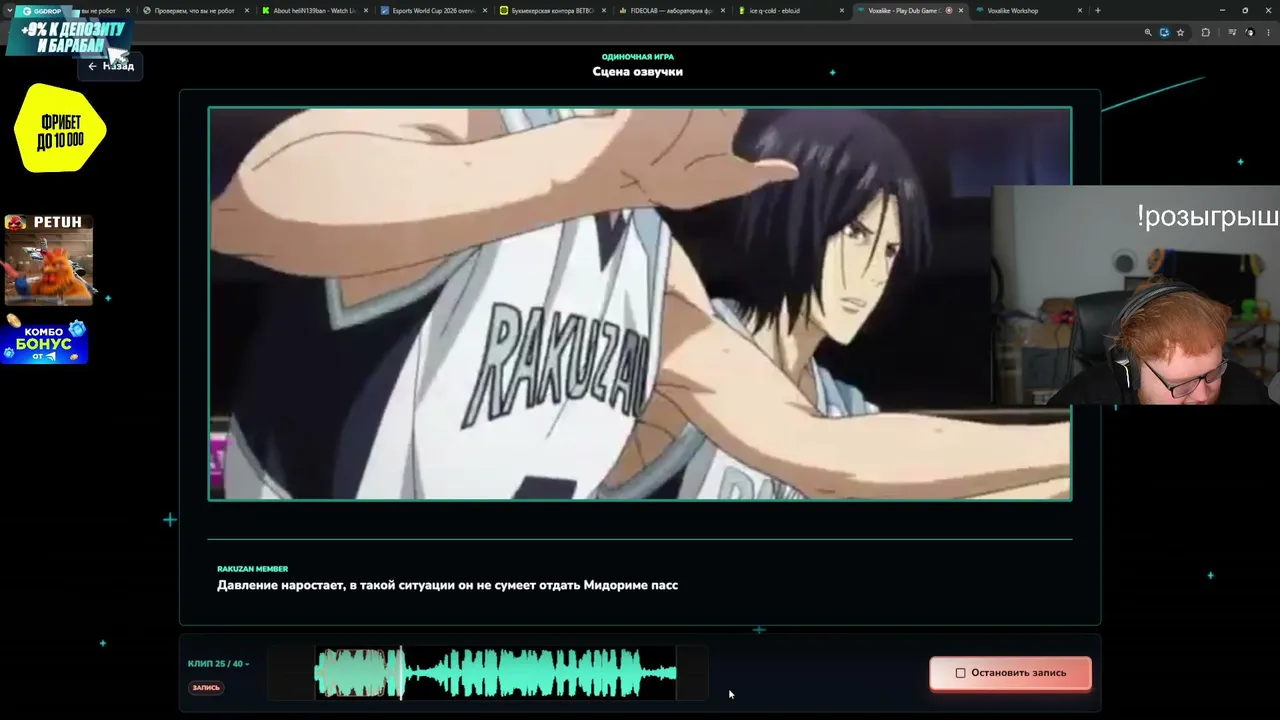Screen dimensions: 1280x720
Task: Close the Voxalike - Play Dub Game tab
Action: pyautogui.click(x=961, y=11)
